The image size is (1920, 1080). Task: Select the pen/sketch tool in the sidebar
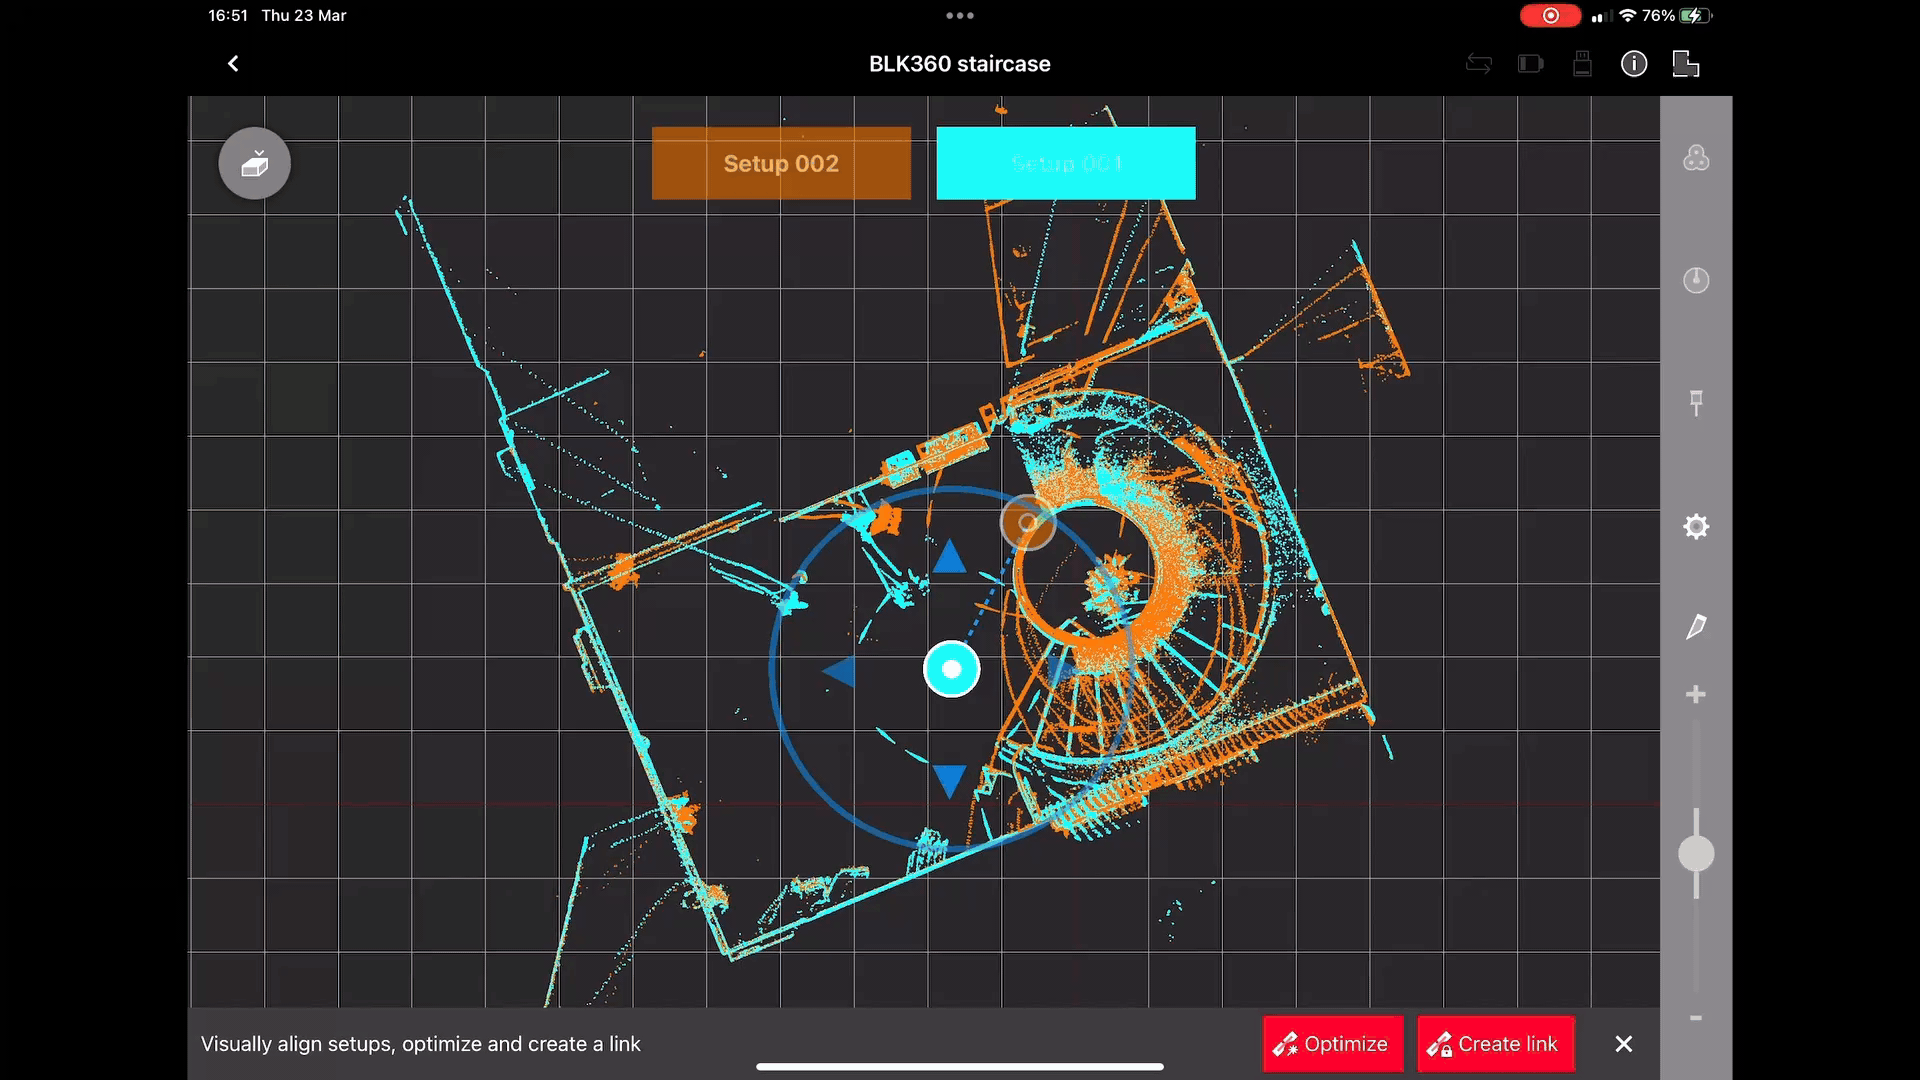tap(1695, 627)
